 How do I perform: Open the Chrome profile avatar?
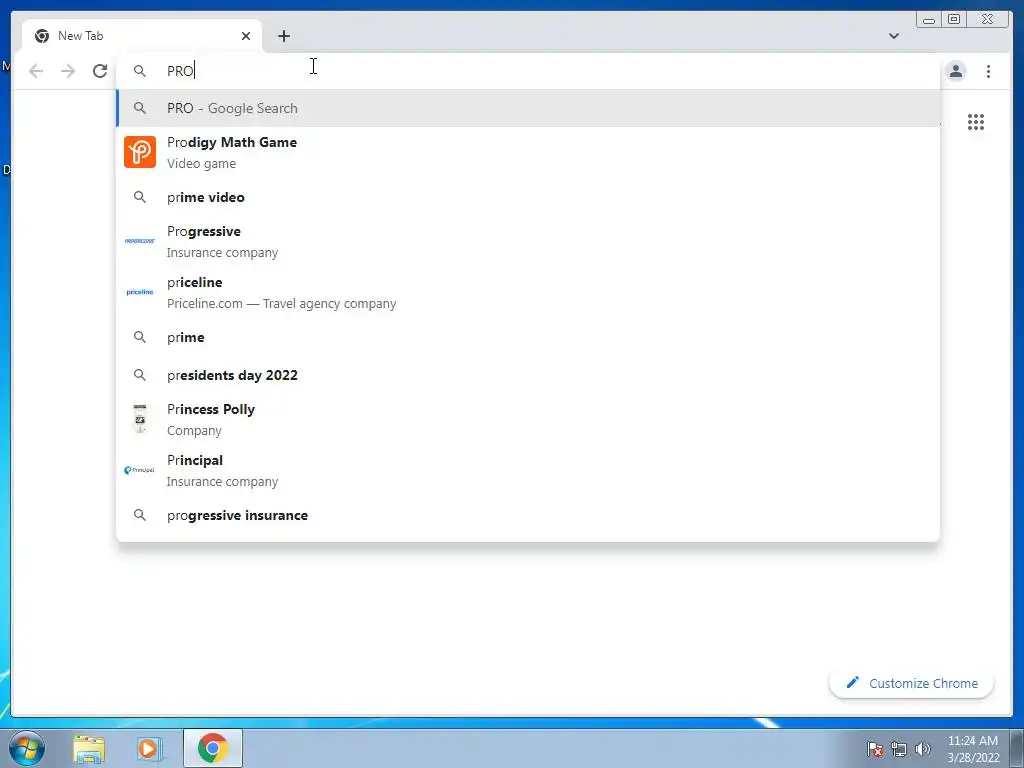coord(955,71)
